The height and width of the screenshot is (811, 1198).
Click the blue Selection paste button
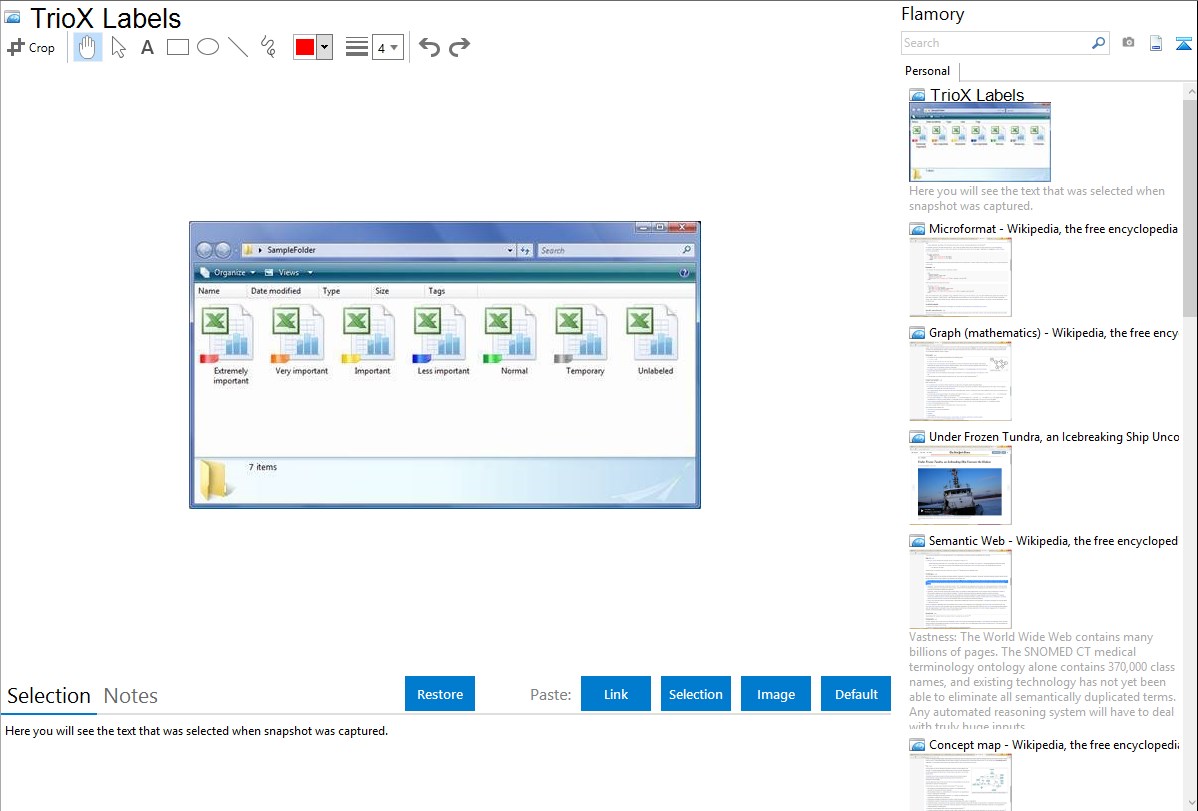(696, 694)
